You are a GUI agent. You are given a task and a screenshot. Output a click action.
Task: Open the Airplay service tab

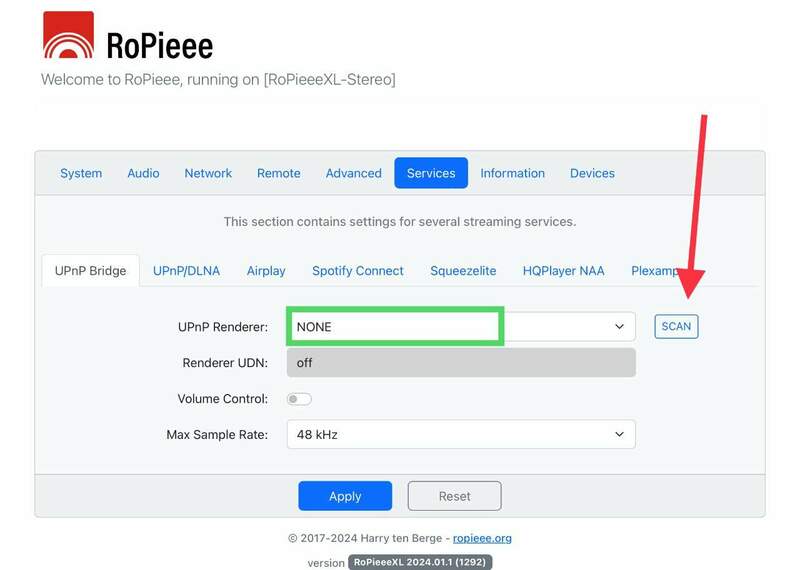pyautogui.click(x=266, y=270)
